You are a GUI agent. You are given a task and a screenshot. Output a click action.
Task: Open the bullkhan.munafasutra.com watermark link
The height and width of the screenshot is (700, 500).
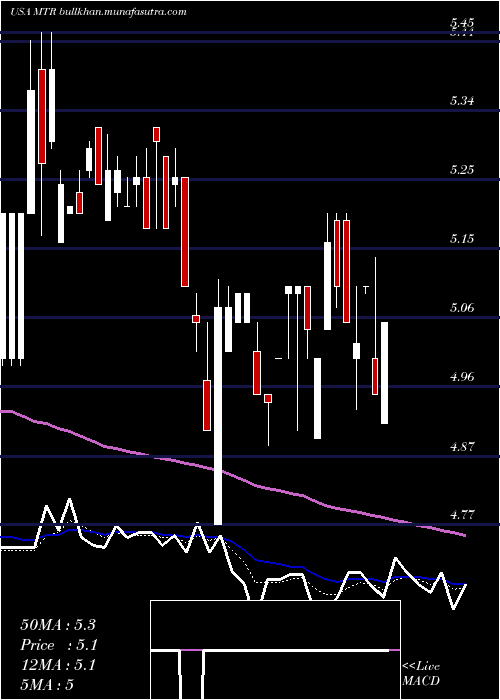[x=123, y=12]
